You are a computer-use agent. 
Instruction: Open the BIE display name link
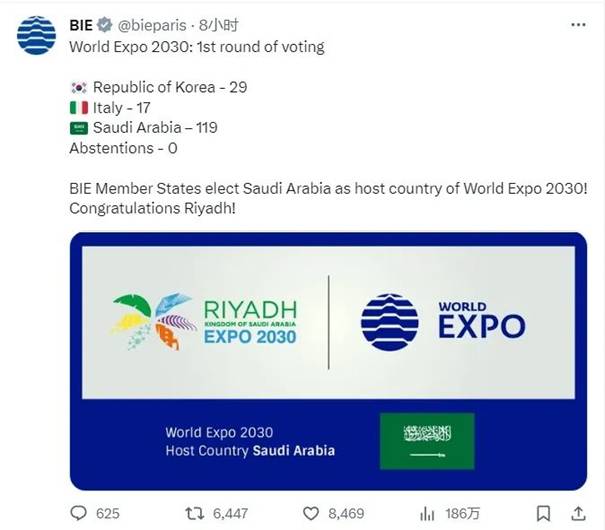point(84,22)
